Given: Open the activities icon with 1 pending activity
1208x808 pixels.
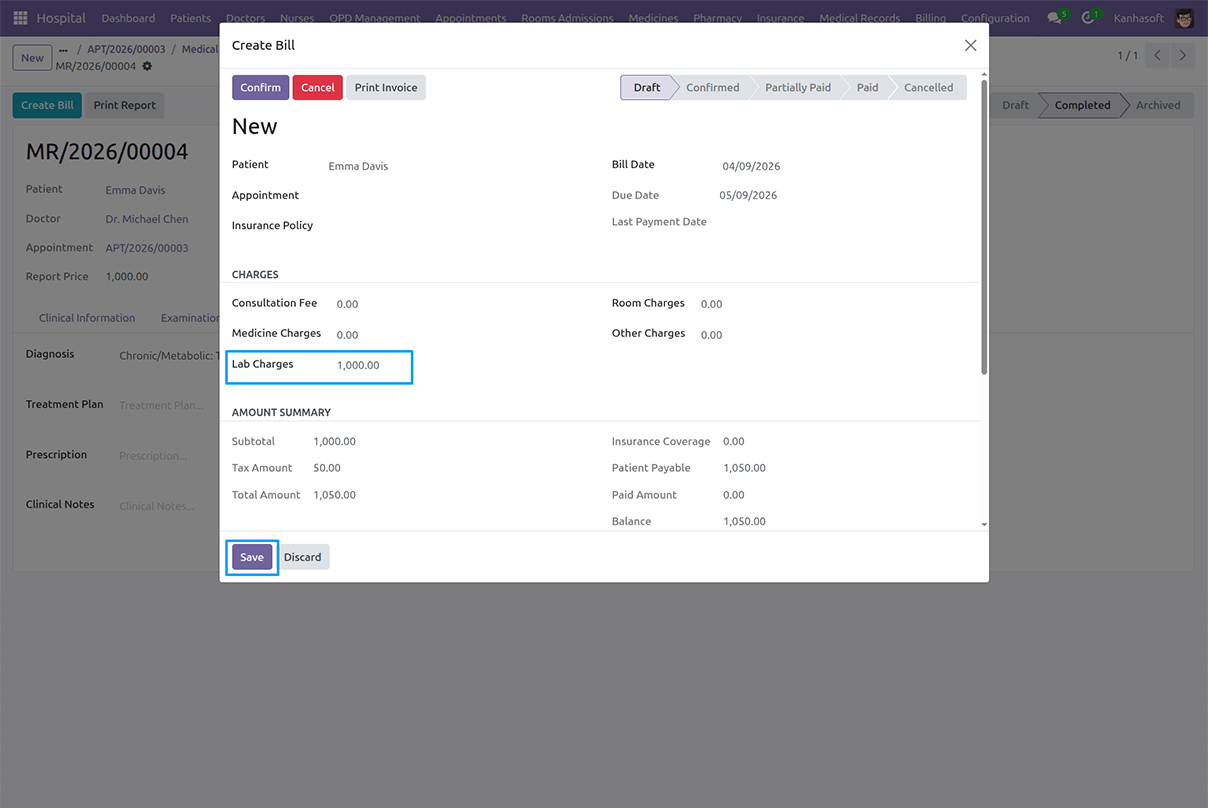Looking at the screenshot, I should pos(1089,17).
